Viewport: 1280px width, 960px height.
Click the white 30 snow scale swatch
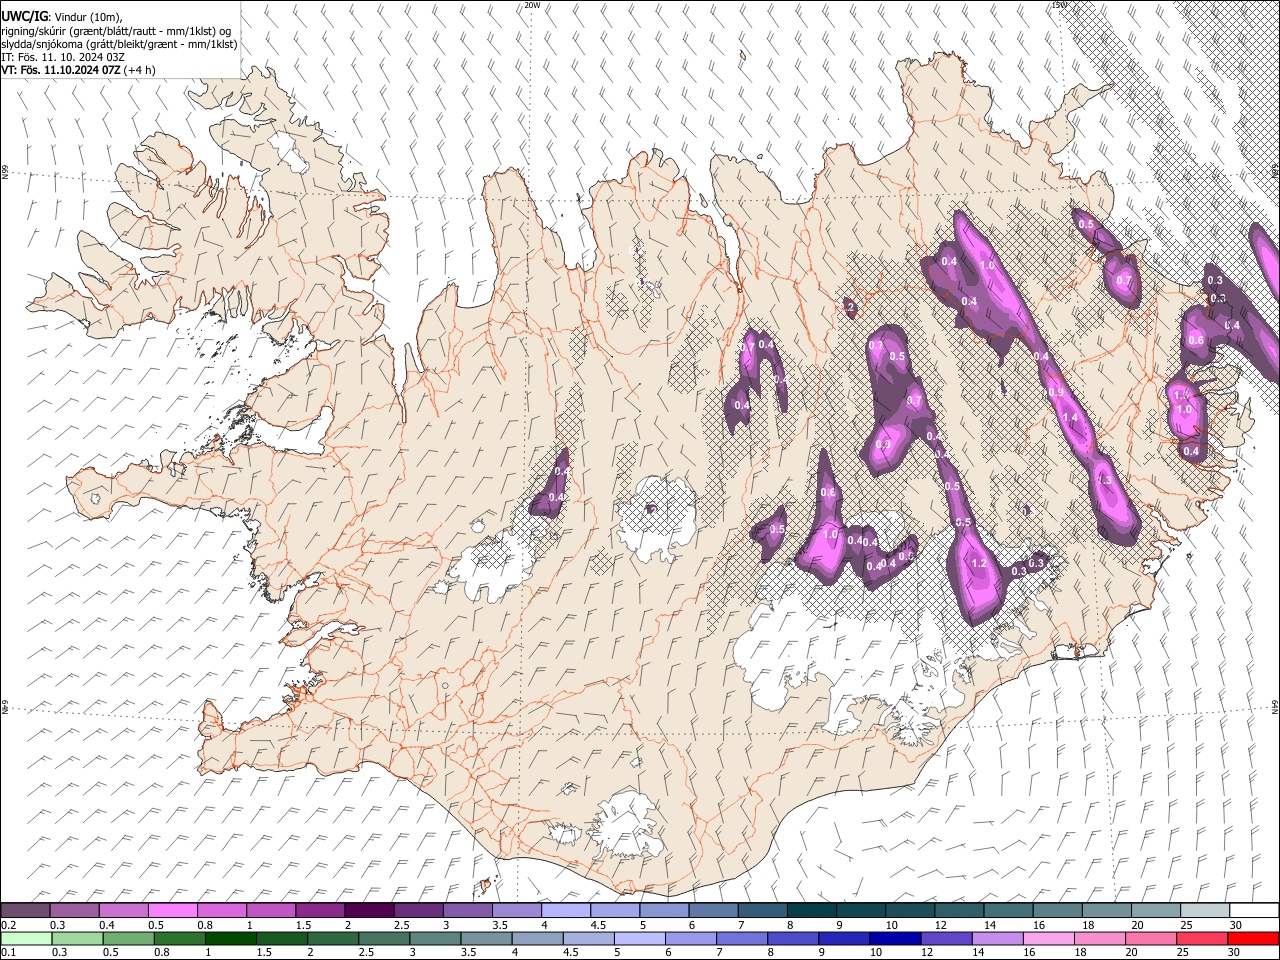1254,911
